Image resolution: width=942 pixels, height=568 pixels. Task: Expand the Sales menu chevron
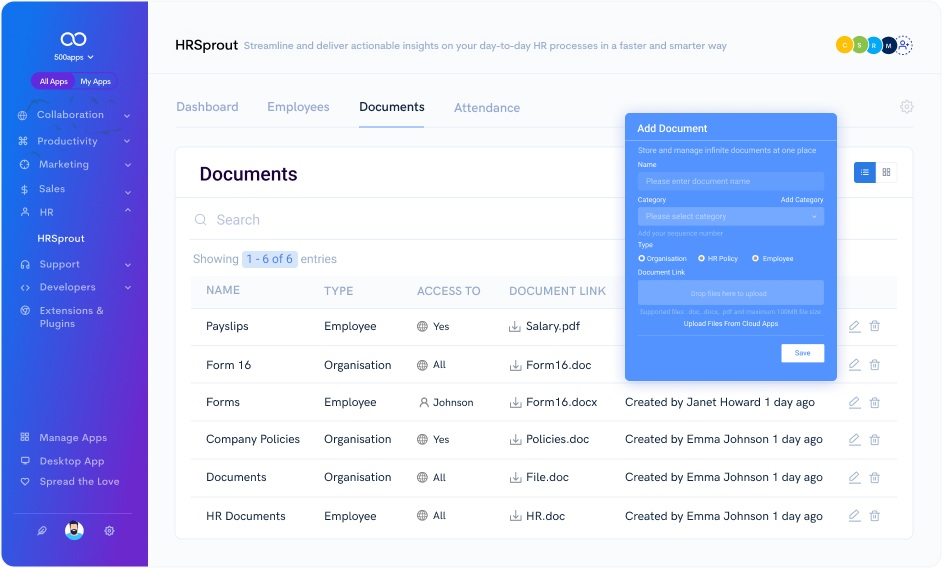pos(127,192)
